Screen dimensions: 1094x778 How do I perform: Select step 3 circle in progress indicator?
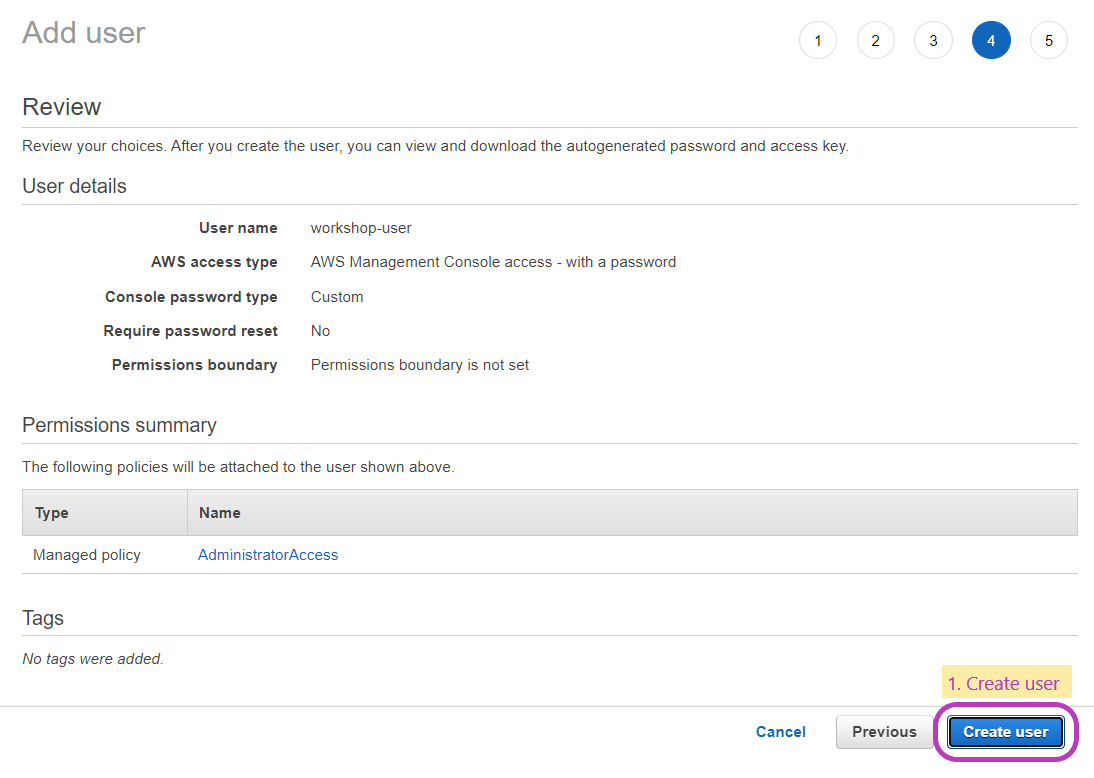click(933, 40)
